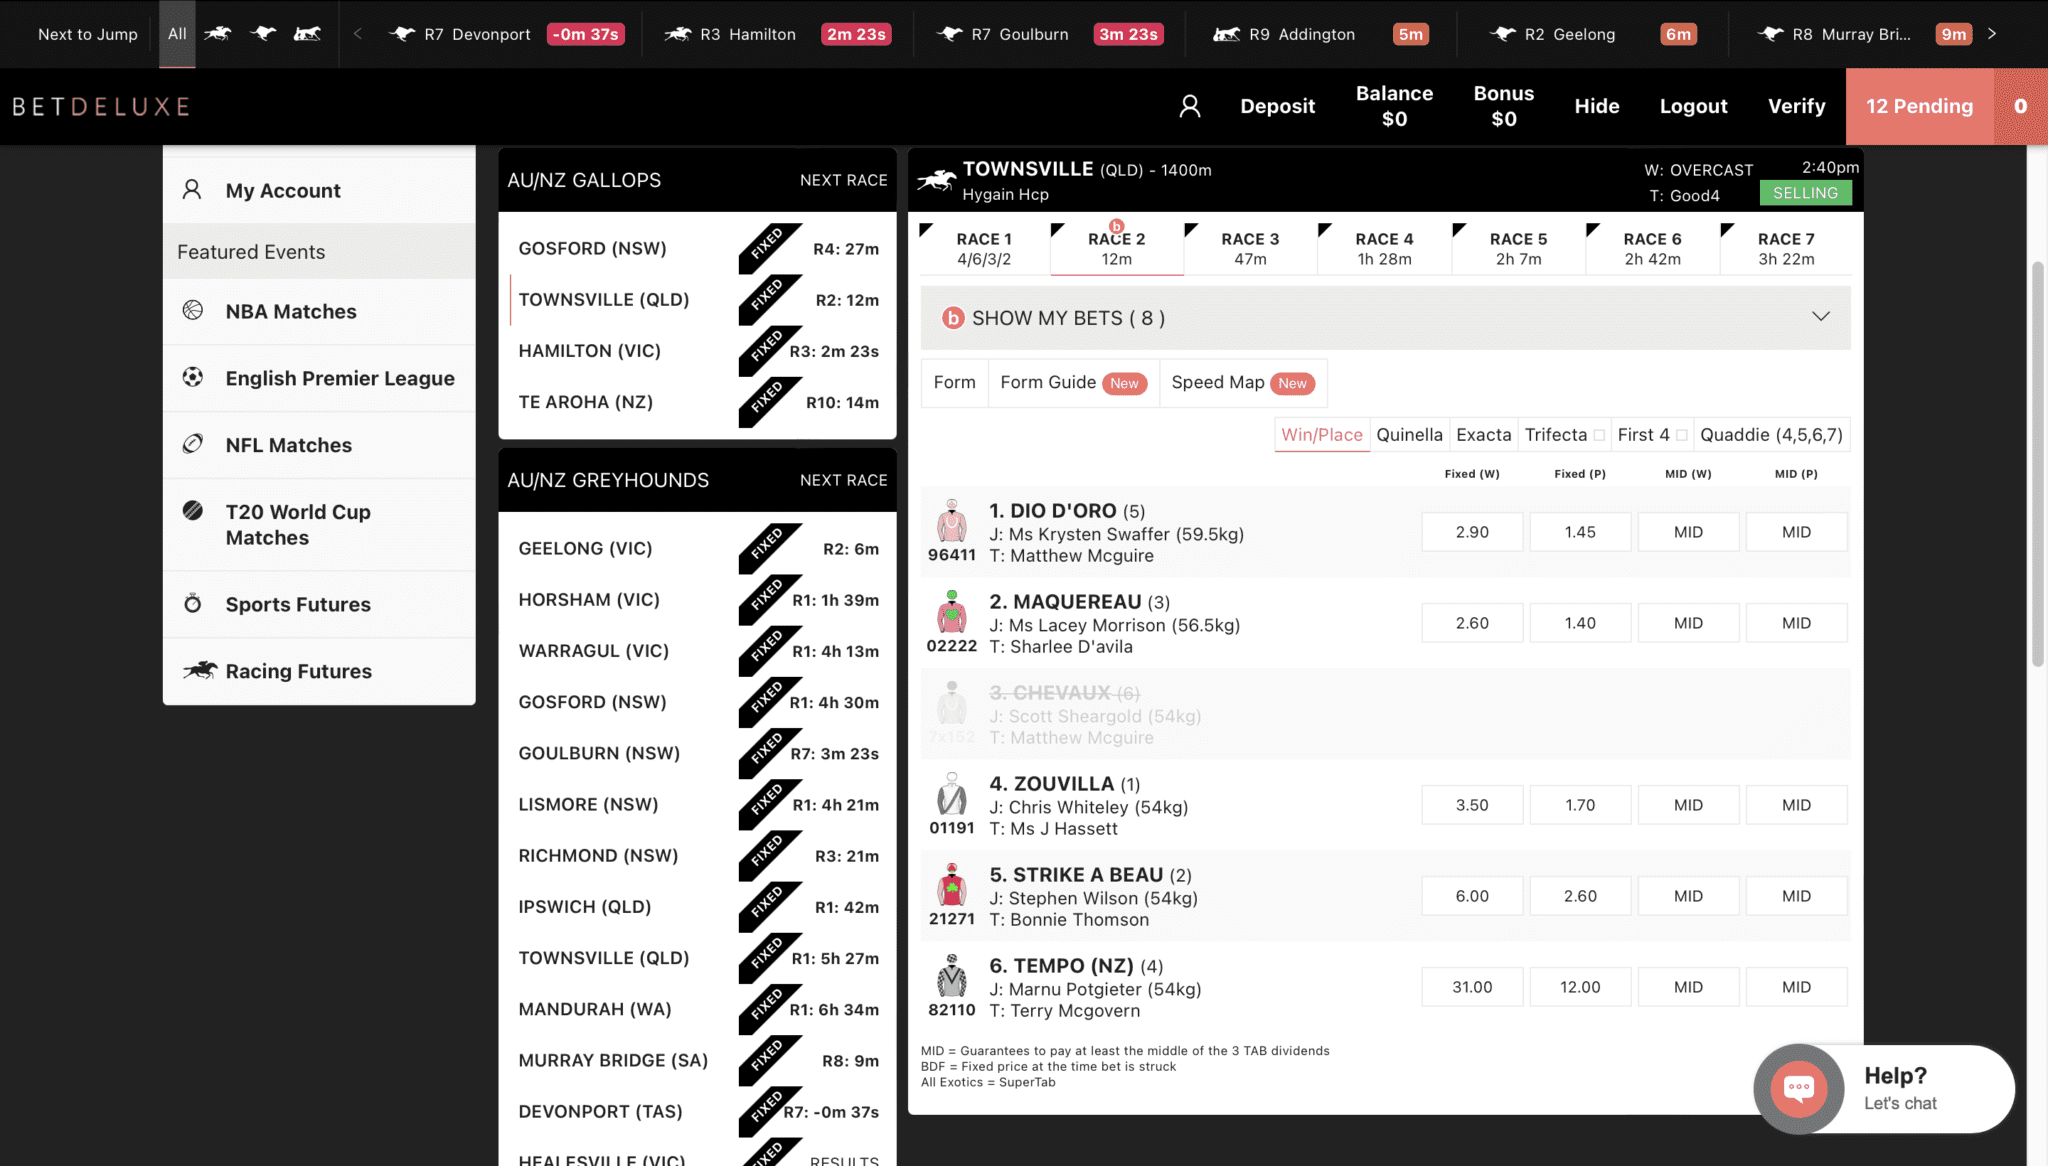Open the Help chat bubble icon

(1799, 1088)
